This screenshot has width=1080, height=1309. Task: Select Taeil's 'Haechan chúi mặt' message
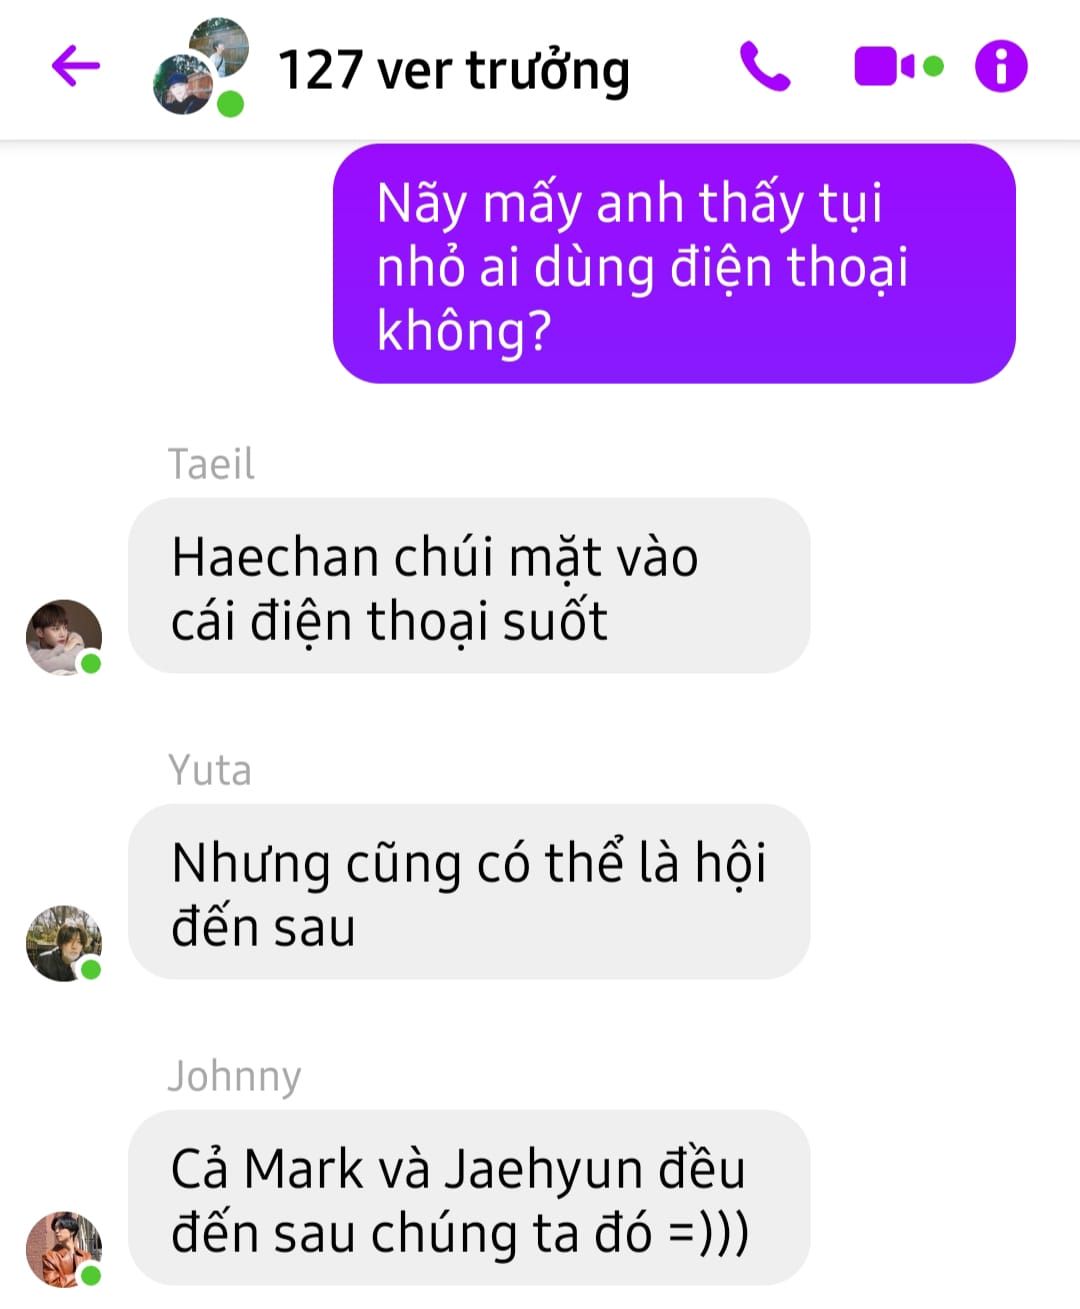(x=469, y=586)
